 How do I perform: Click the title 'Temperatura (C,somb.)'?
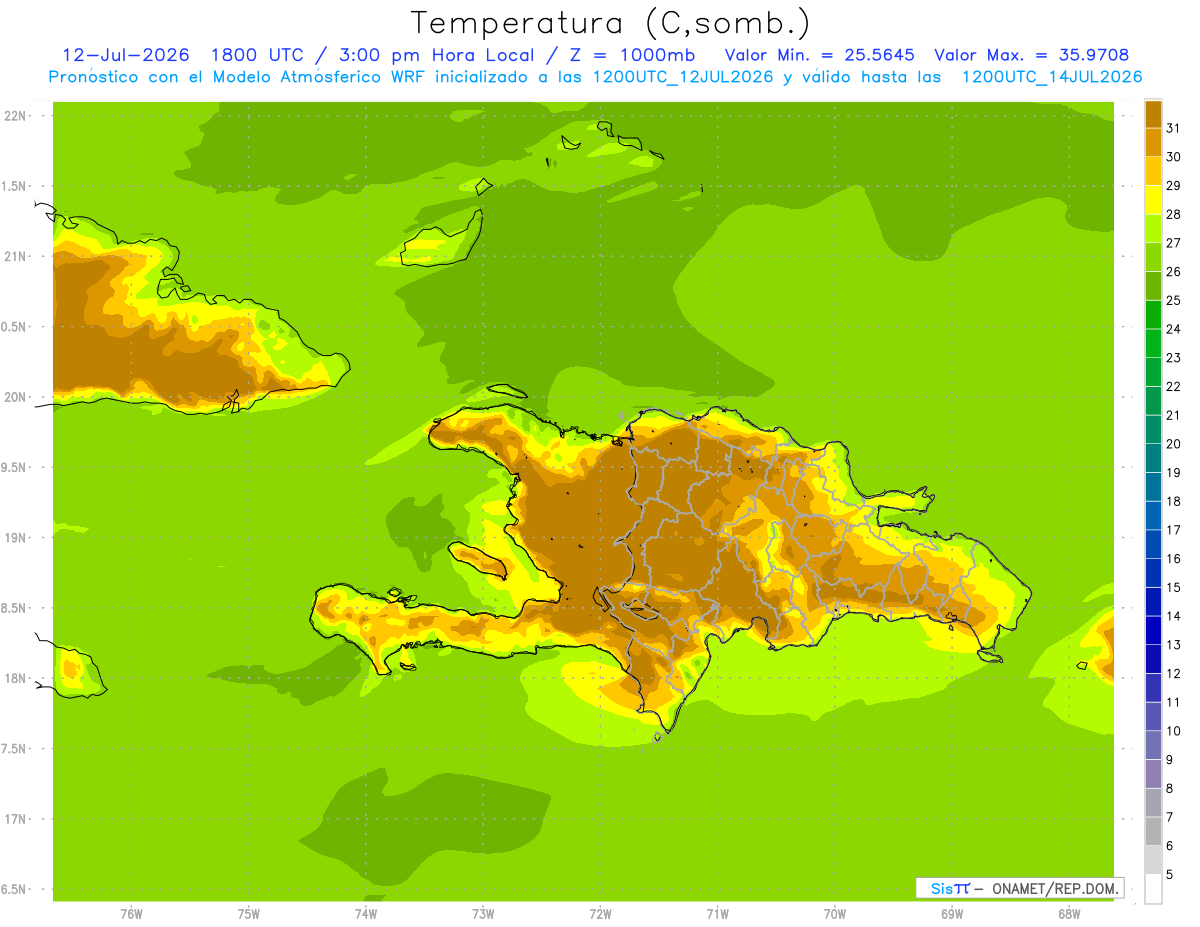pos(610,23)
